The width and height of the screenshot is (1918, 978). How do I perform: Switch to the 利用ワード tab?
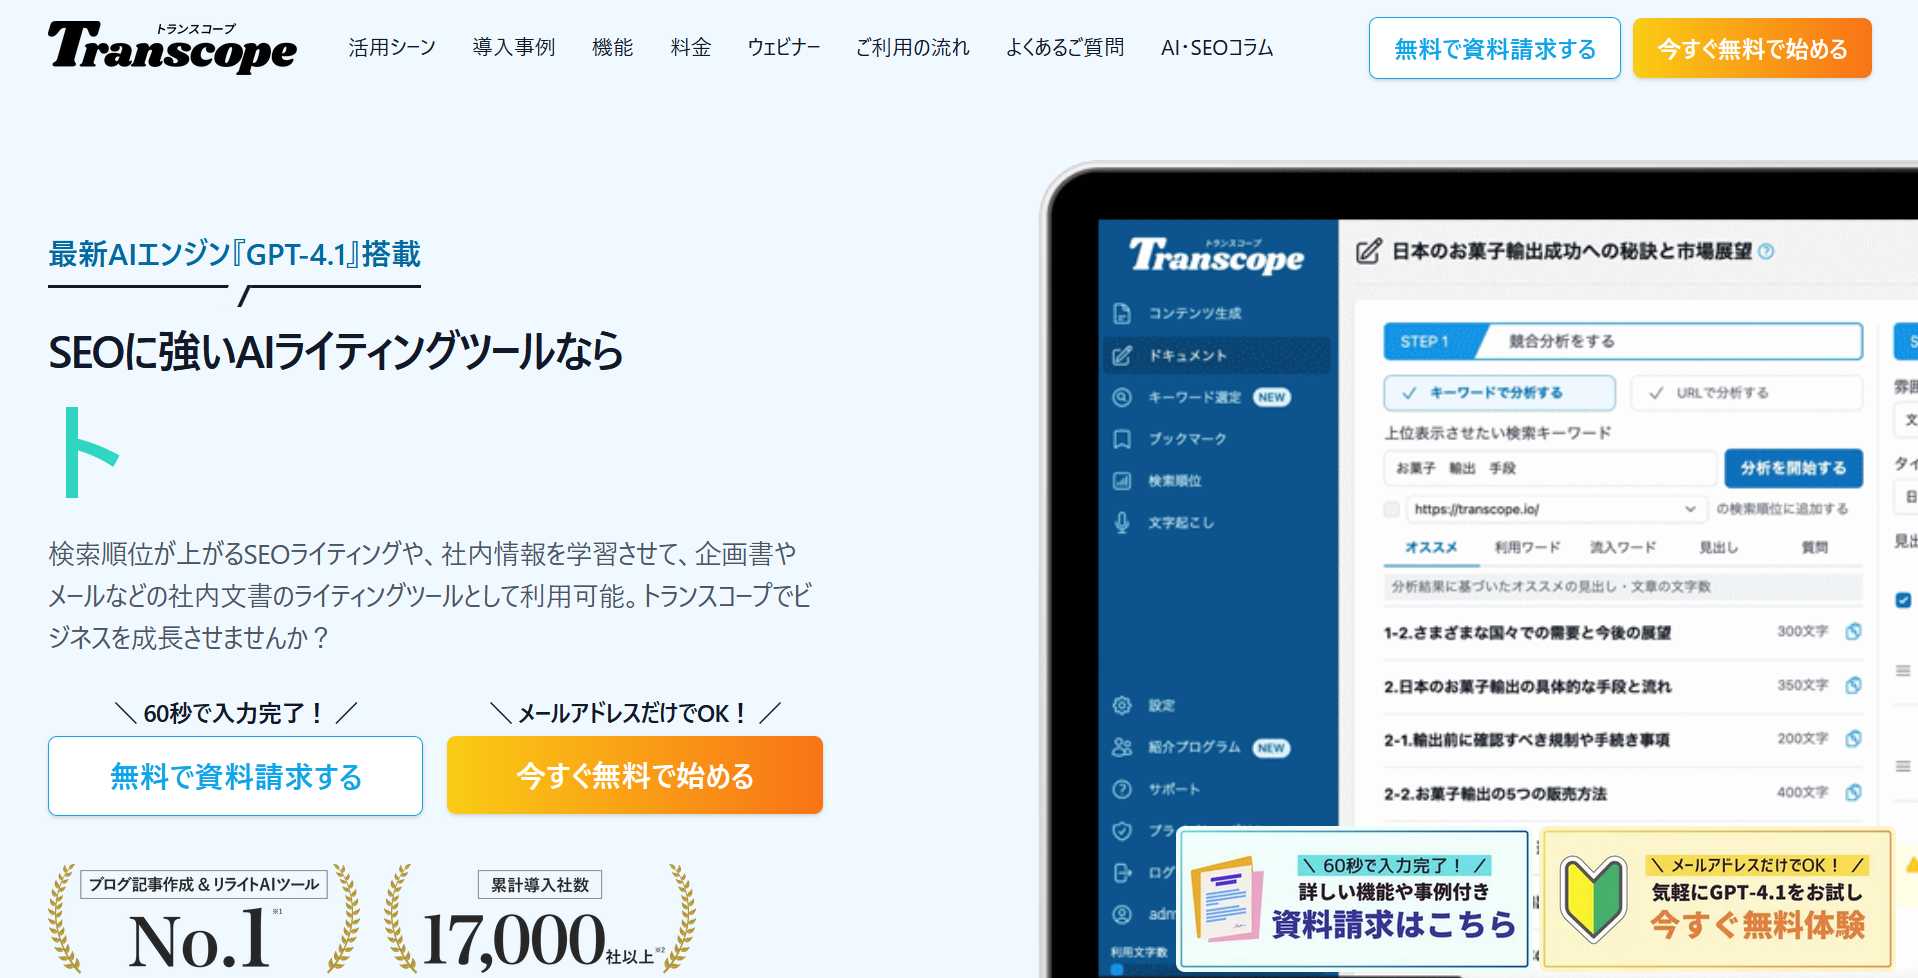[x=1526, y=547]
